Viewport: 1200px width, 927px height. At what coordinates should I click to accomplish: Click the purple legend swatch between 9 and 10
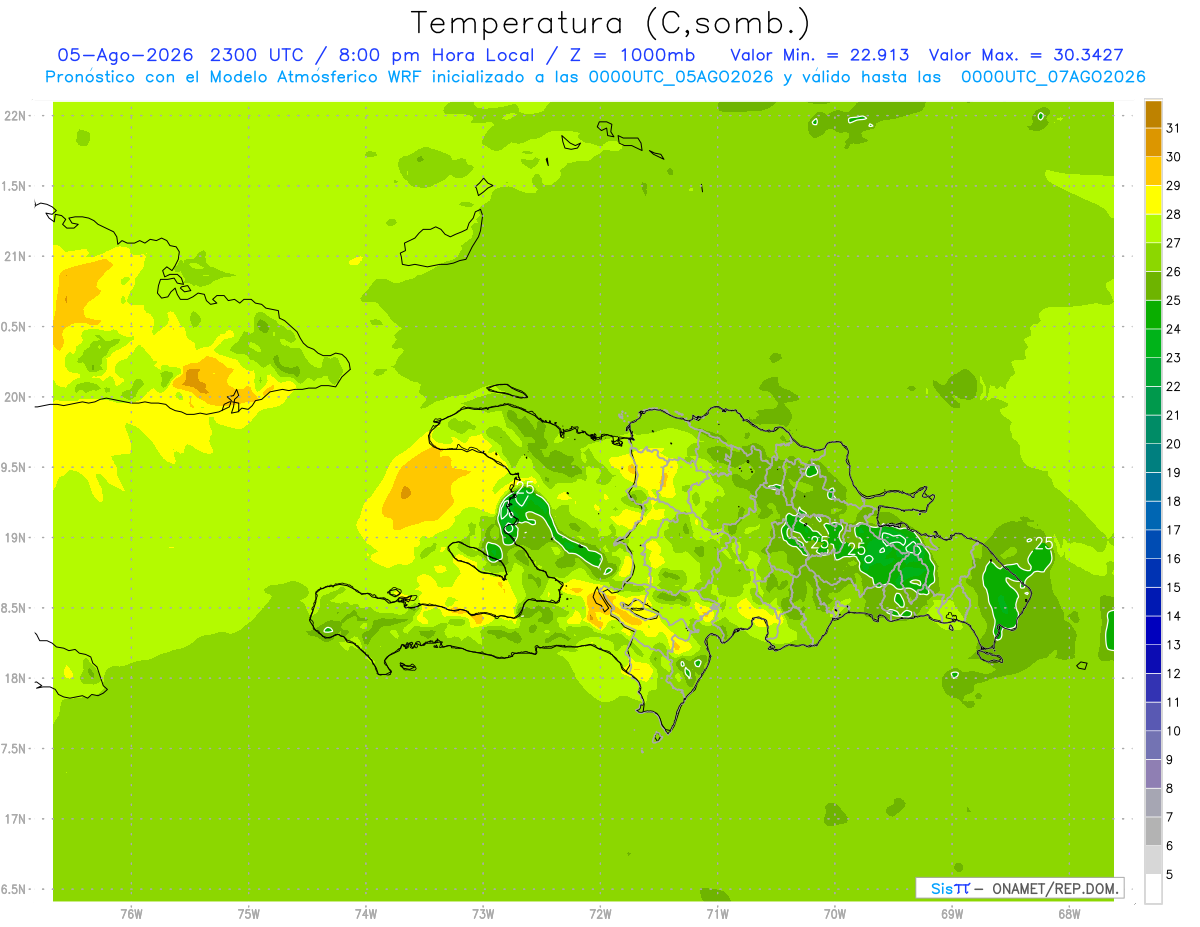point(1153,745)
